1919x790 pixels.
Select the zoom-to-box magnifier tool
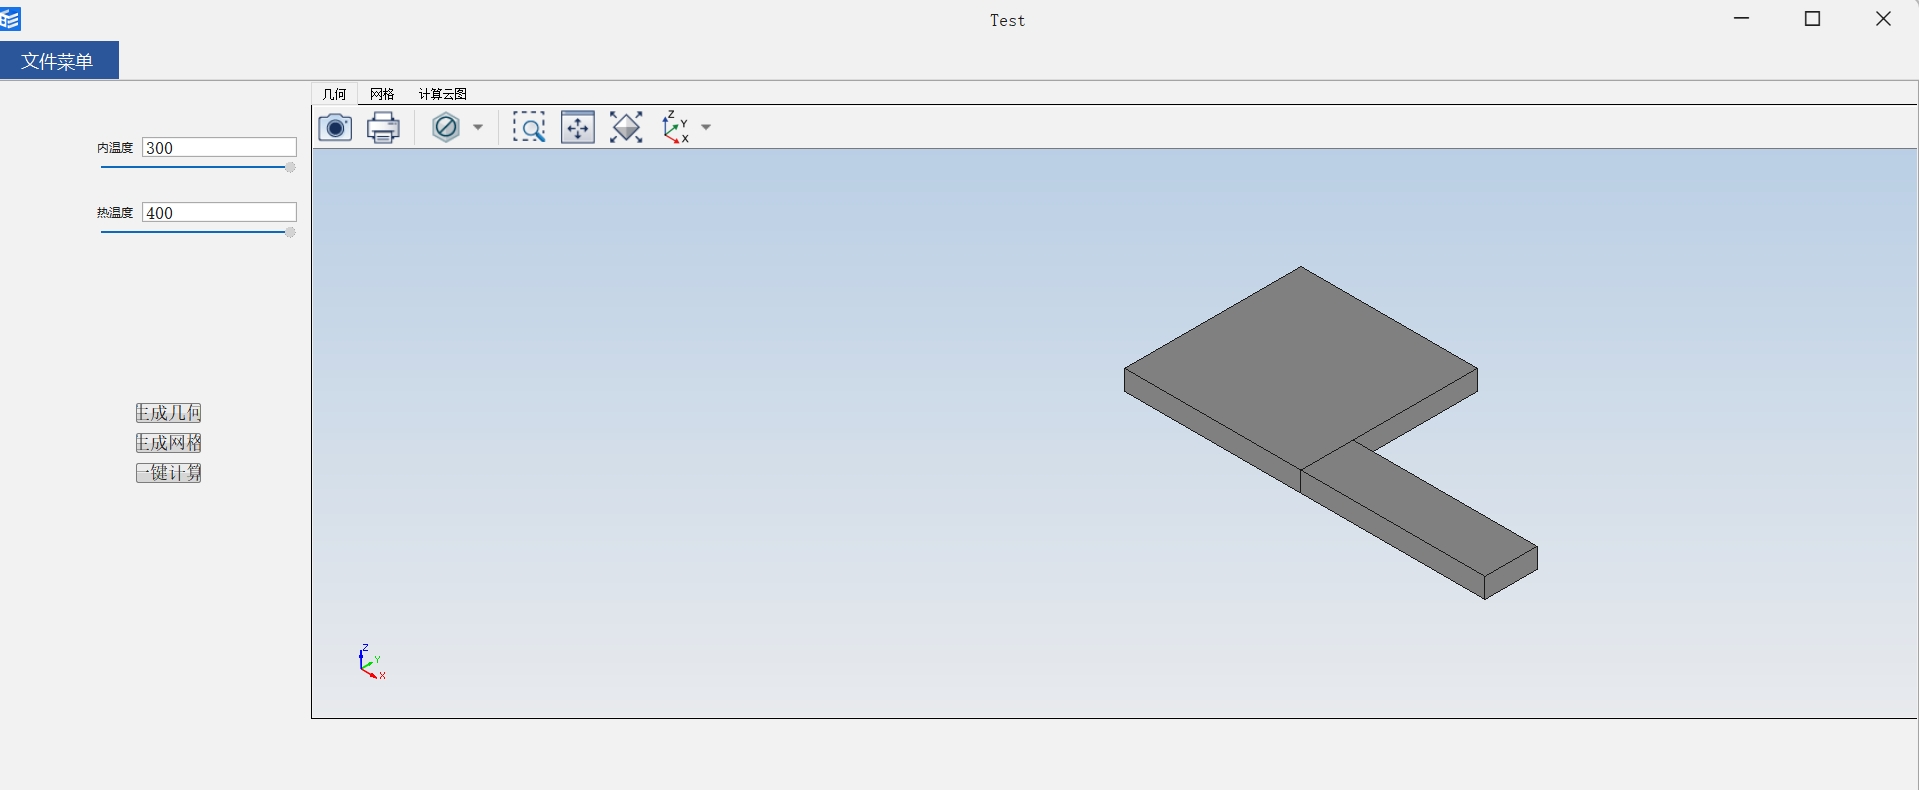[x=529, y=127]
